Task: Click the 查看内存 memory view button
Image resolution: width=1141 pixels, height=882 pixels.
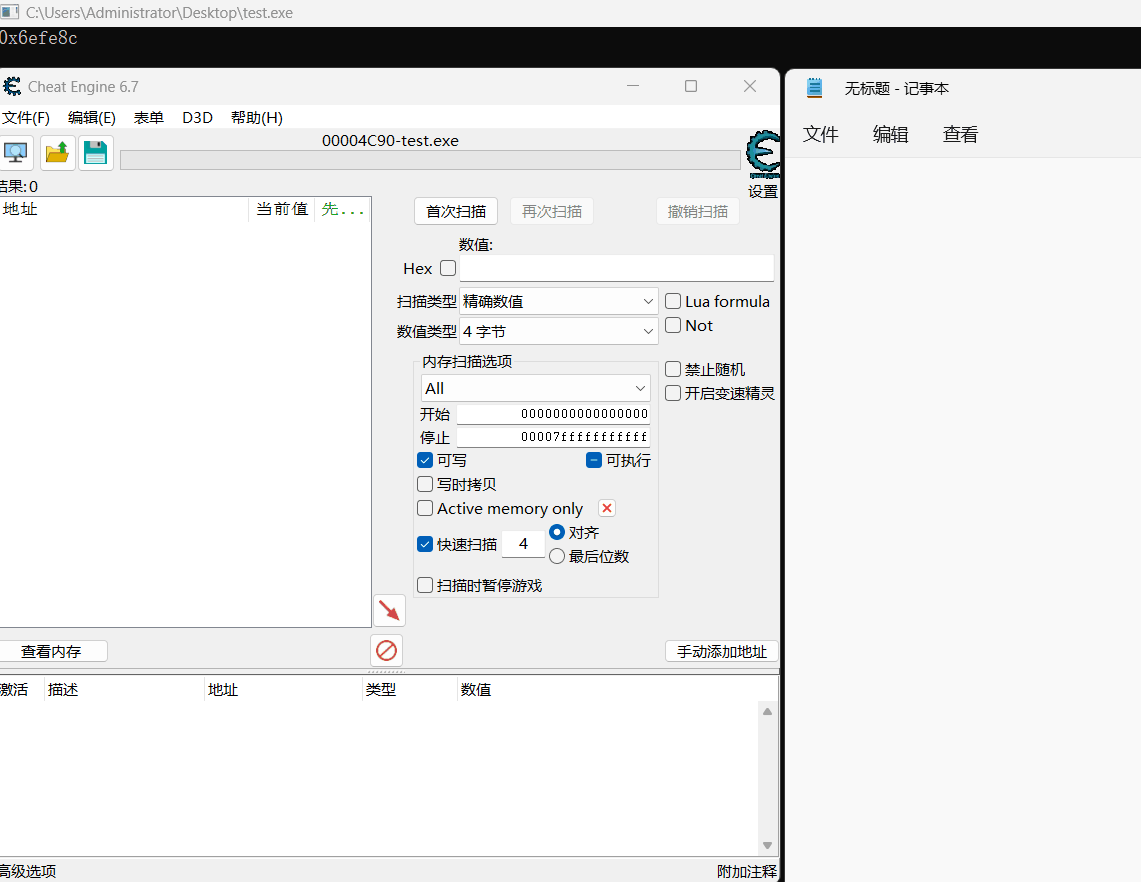Action: (x=52, y=651)
